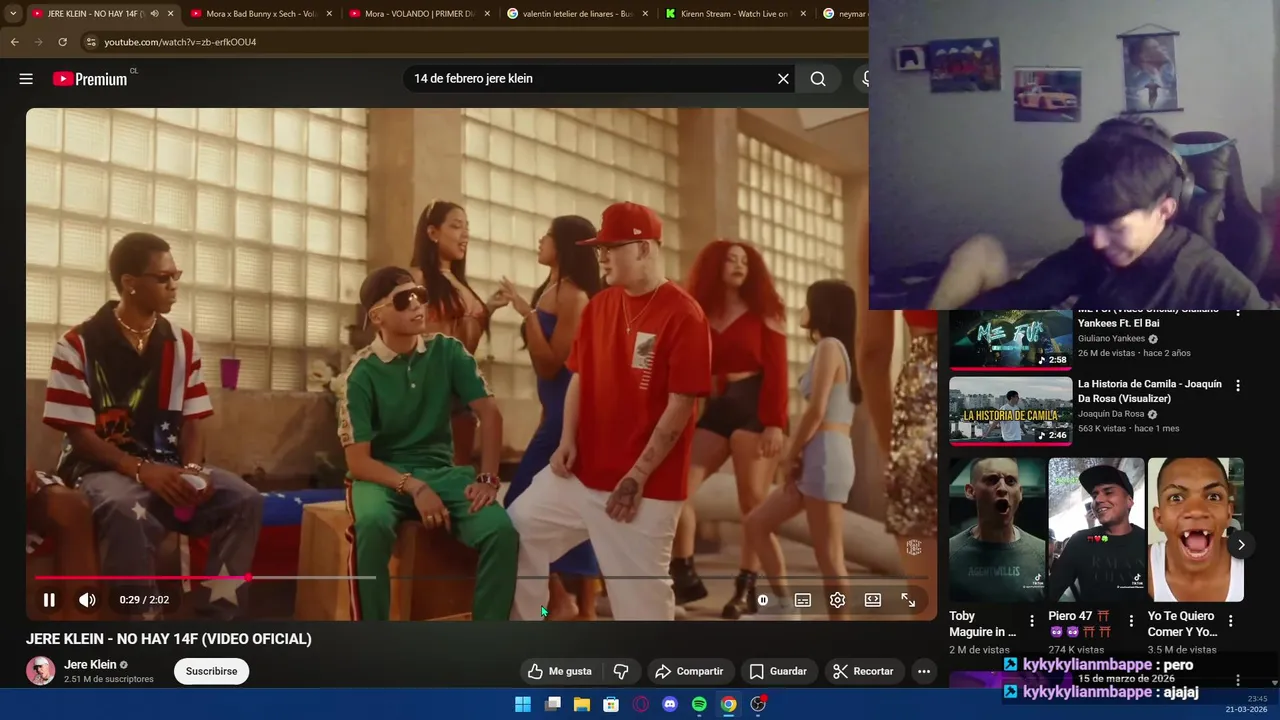Viewport: 1280px width, 720px height.
Task: Save video with Guardar button
Action: coord(778,671)
